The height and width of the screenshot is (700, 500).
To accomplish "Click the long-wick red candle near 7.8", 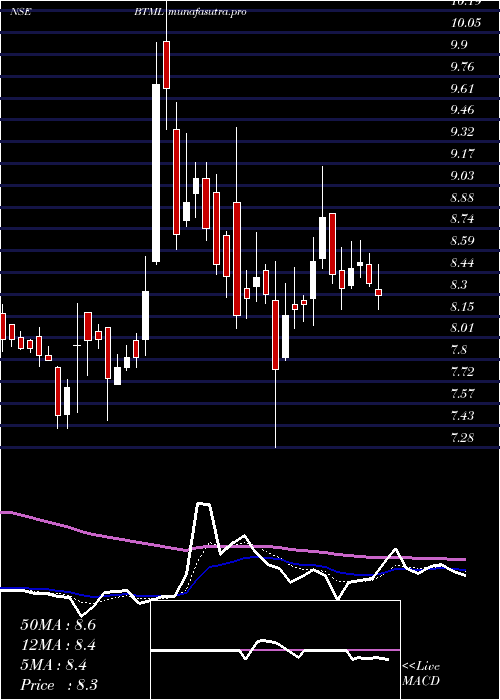I will 275,335.
